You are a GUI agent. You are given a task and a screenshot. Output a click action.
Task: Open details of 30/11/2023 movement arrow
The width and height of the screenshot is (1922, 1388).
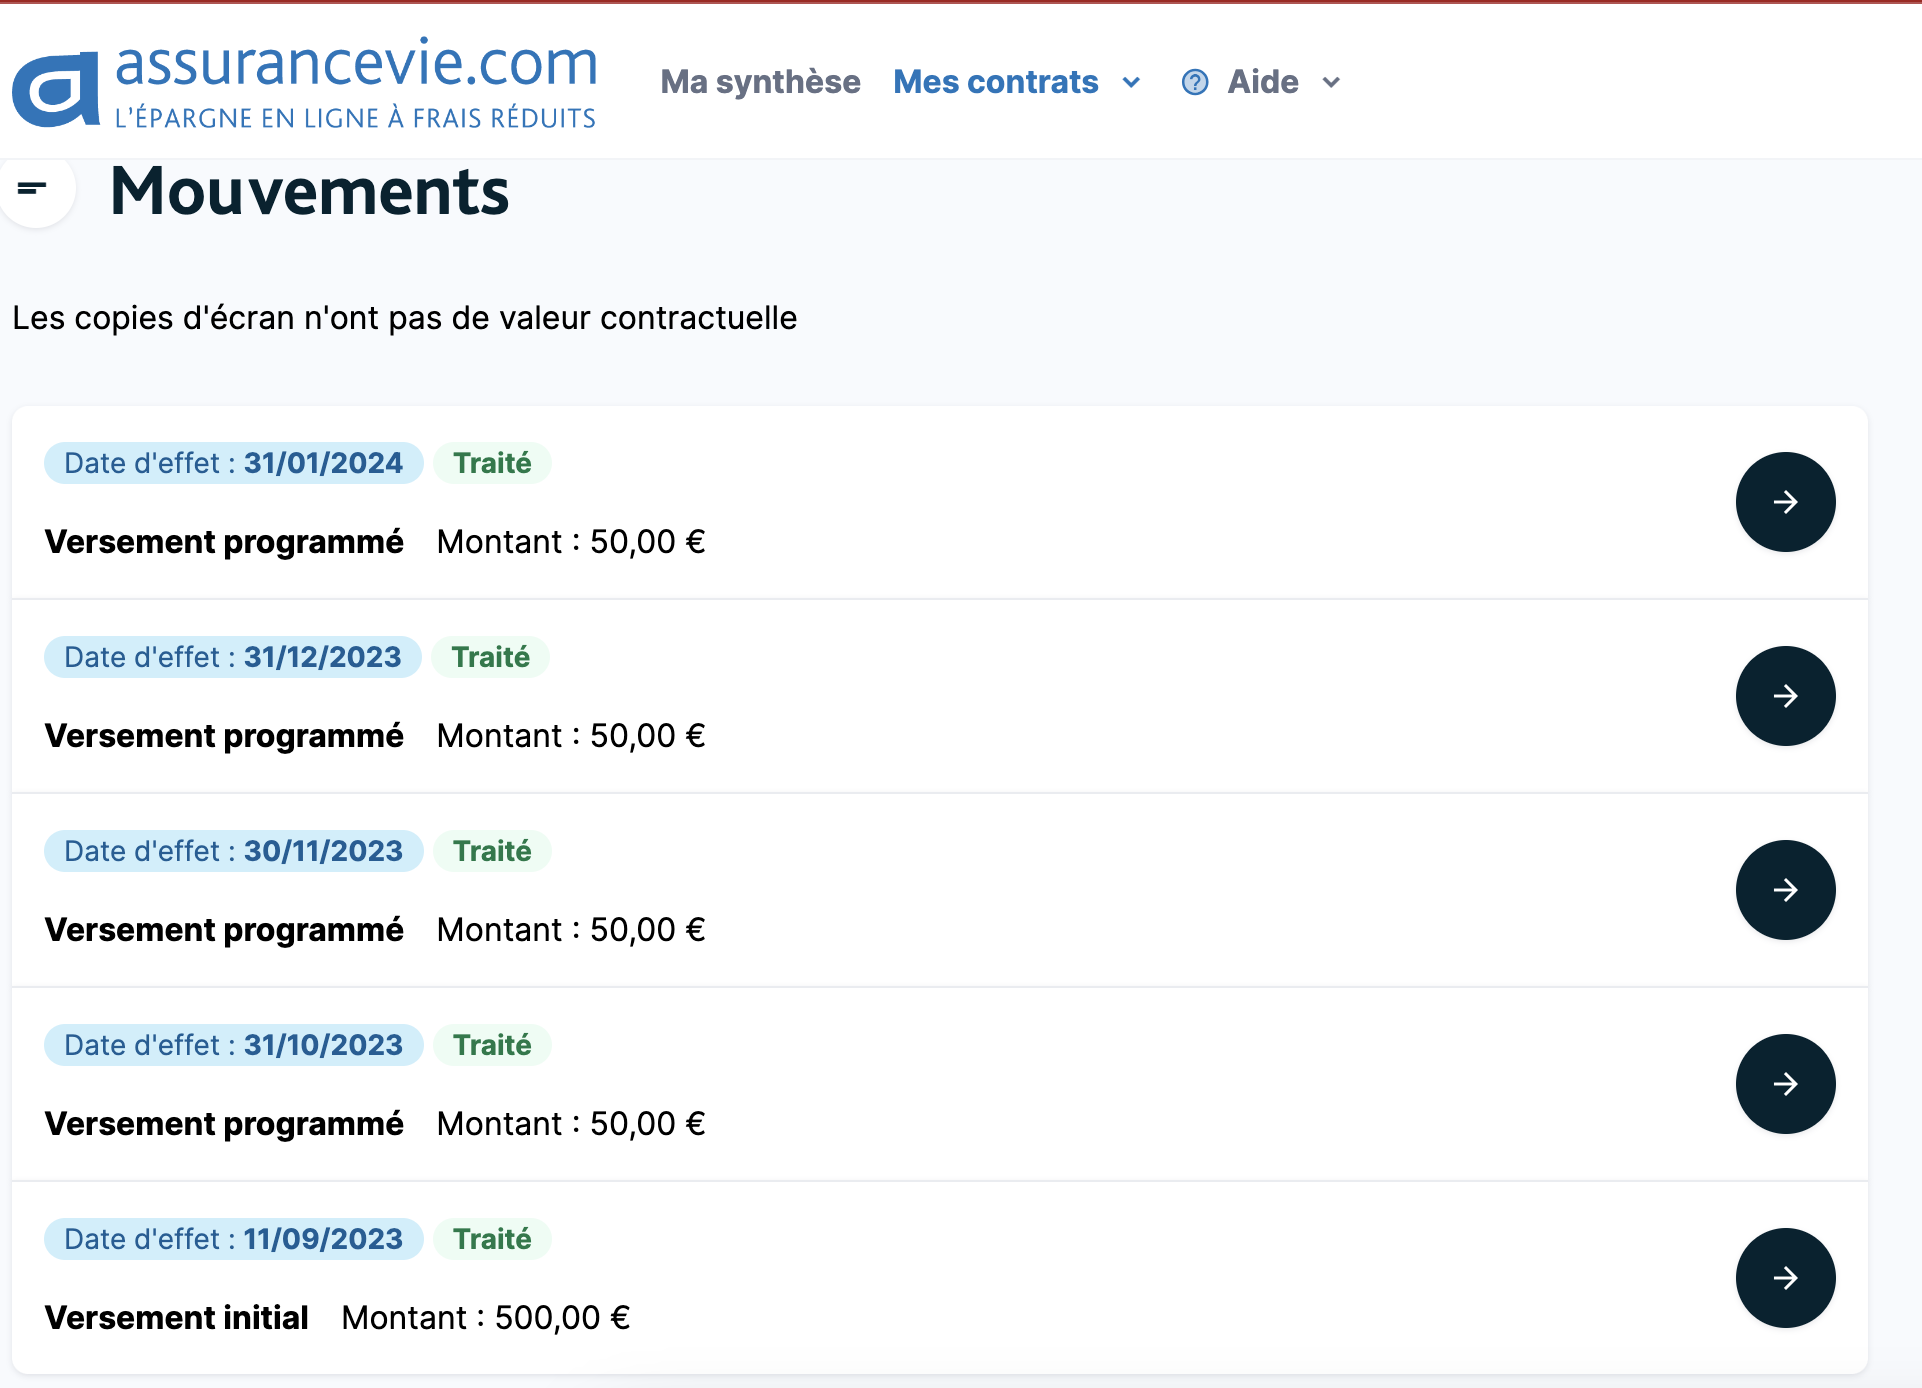pyautogui.click(x=1785, y=890)
